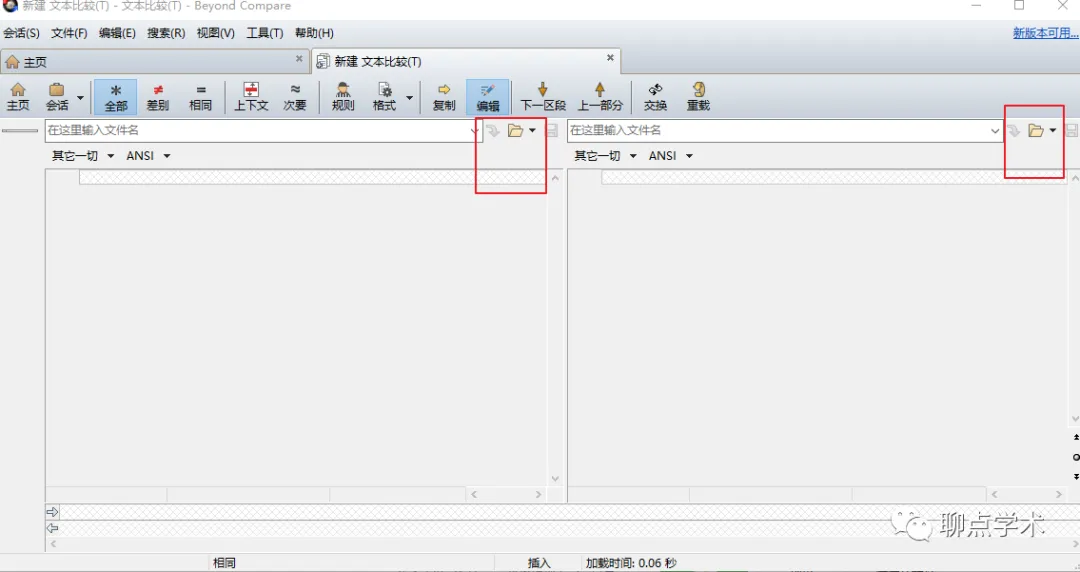Open the 编辑(E) menu

(117, 33)
